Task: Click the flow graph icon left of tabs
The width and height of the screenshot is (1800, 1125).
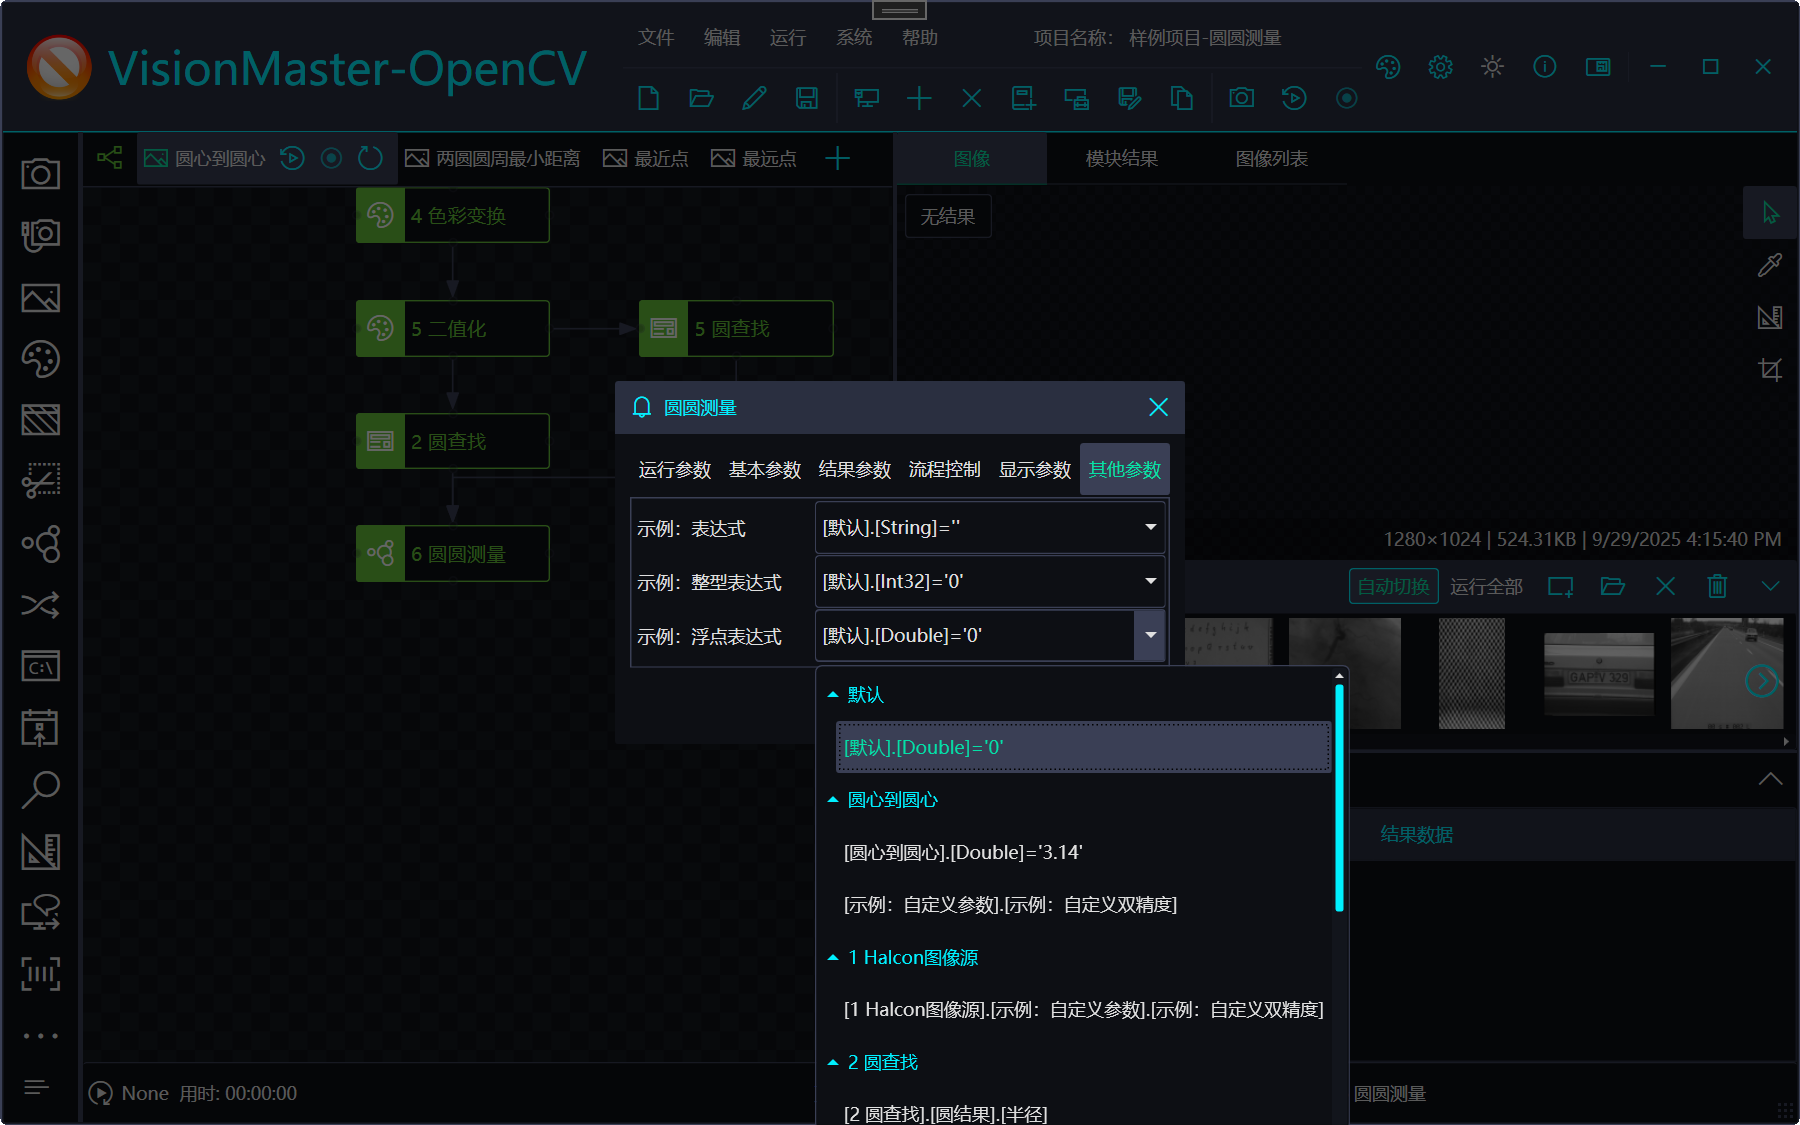Action: tap(109, 158)
